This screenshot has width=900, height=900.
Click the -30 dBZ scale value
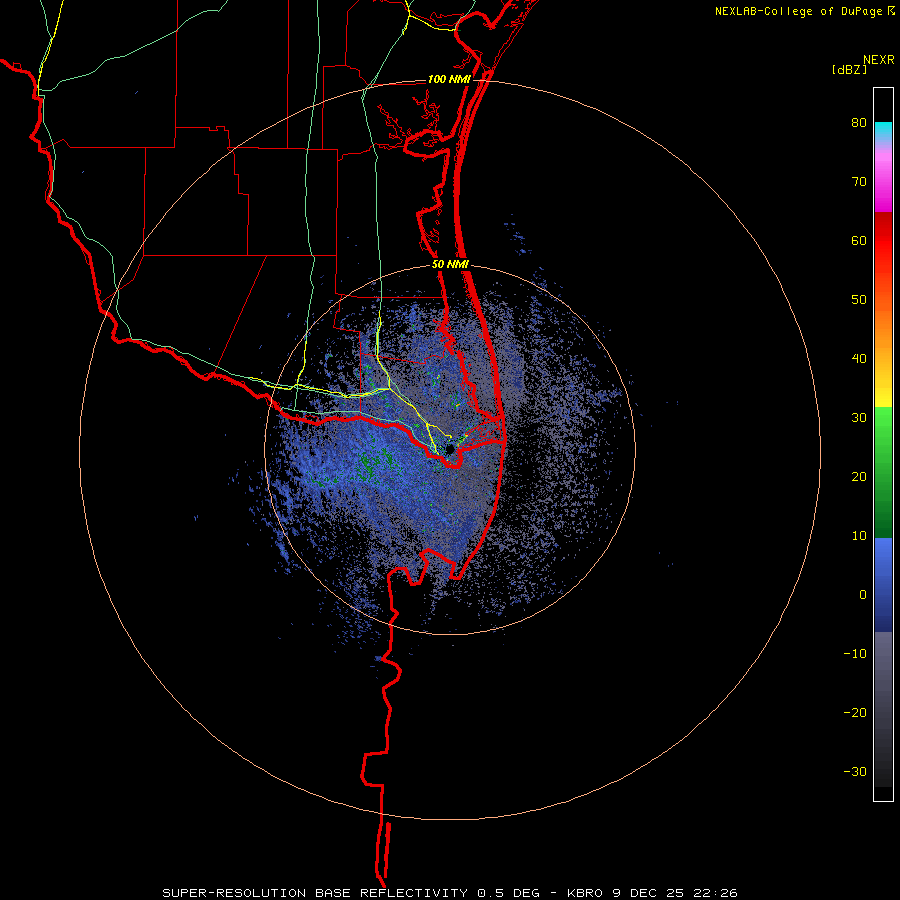855,771
